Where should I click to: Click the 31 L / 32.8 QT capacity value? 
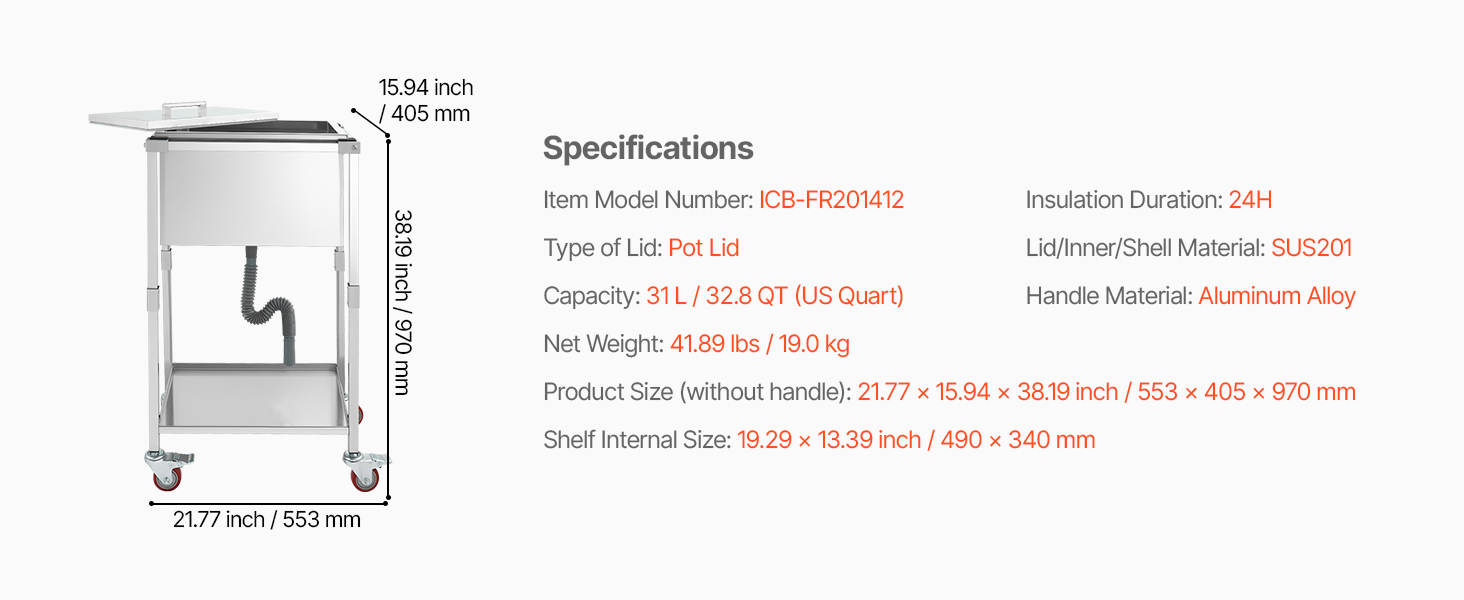coord(775,296)
